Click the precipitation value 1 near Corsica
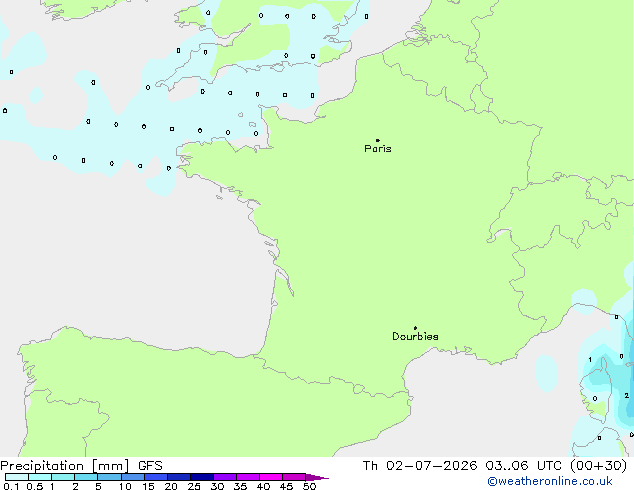Image resolution: width=634 pixels, height=490 pixels. 590,359
